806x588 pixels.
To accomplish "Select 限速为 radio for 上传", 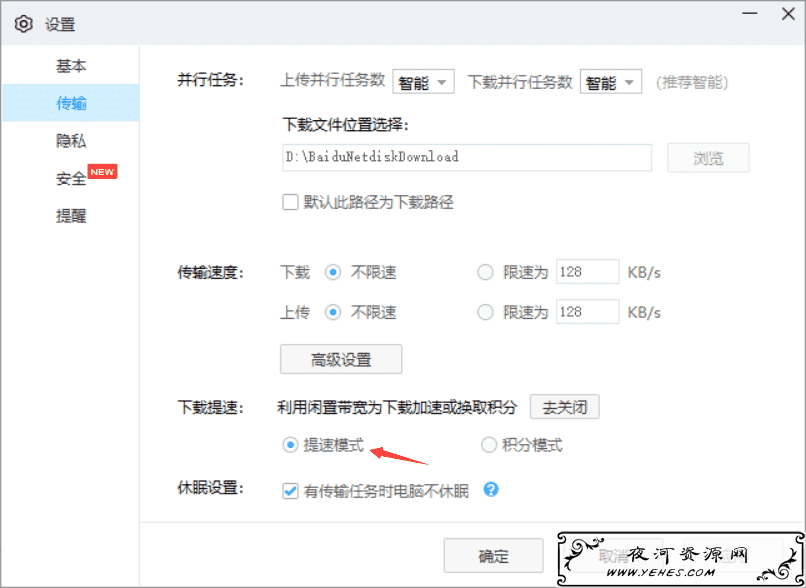I will (485, 312).
